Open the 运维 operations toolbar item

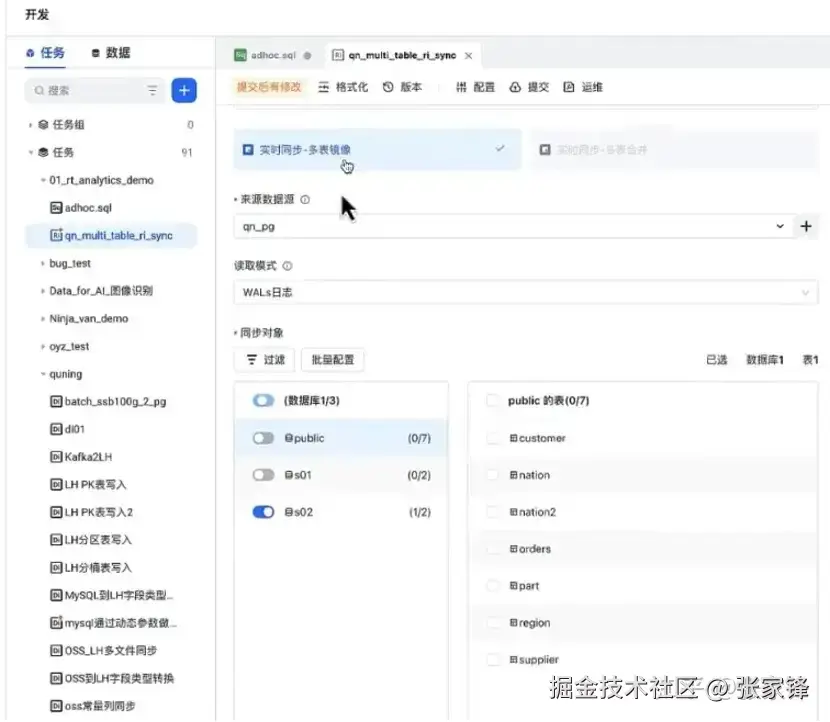[x=583, y=87]
